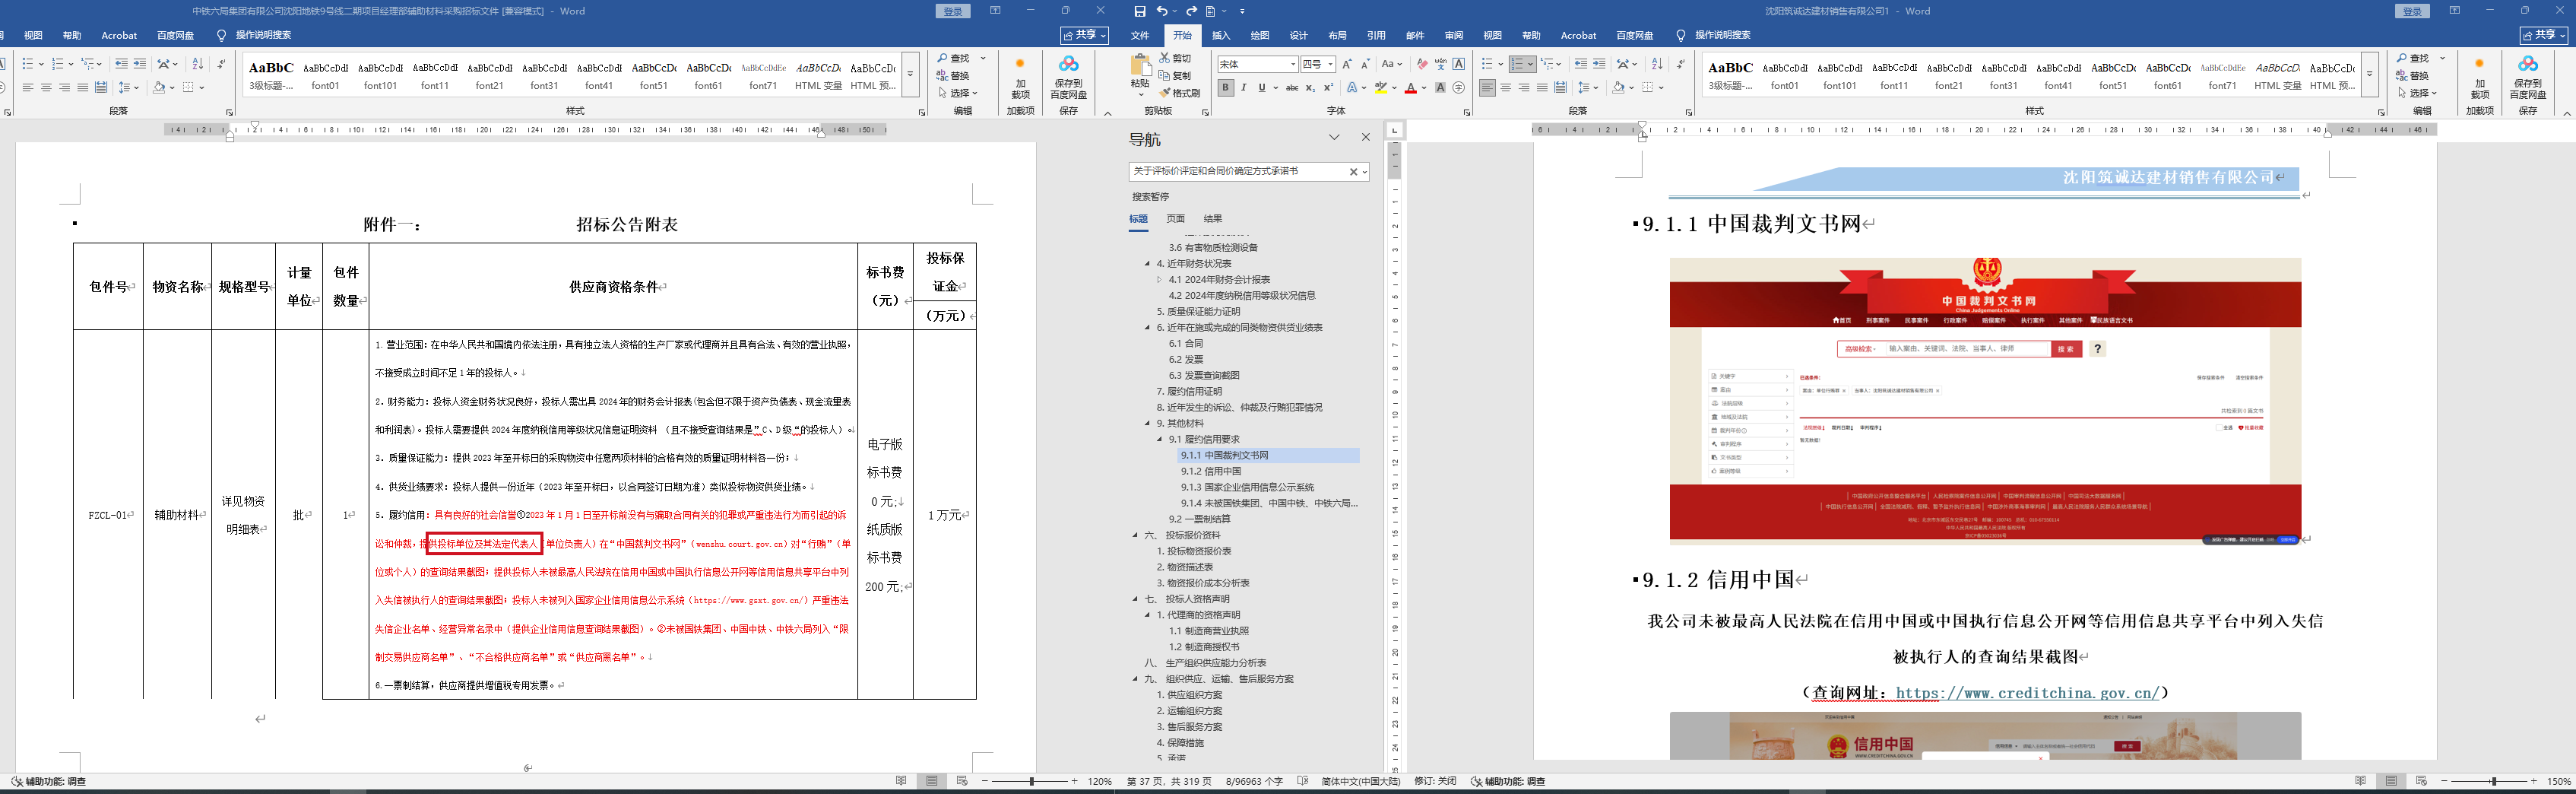This screenshot has height=794, width=2576.
Task: Sort paragraphs in left Word window ribbon
Action: tap(197, 64)
